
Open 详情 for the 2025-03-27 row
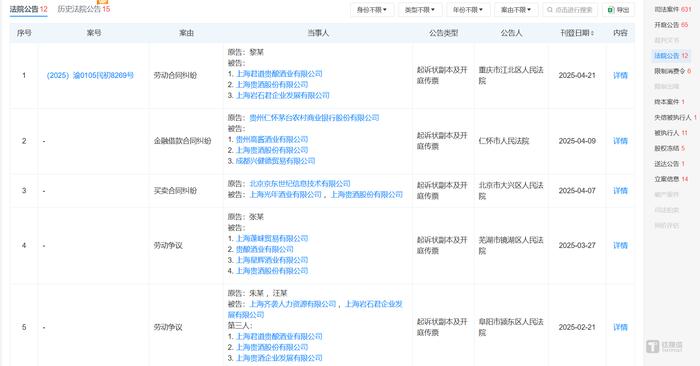(x=620, y=245)
